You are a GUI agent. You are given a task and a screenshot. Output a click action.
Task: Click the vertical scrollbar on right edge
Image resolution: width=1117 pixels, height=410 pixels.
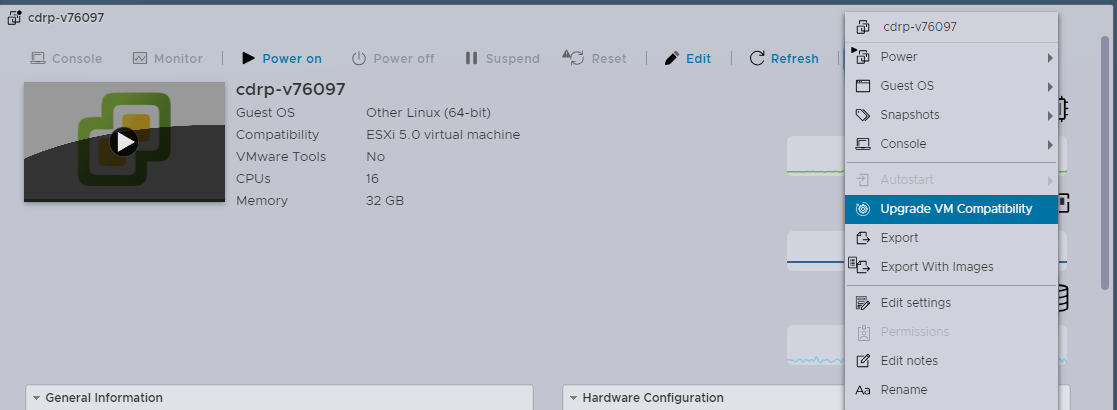tap(1105, 200)
